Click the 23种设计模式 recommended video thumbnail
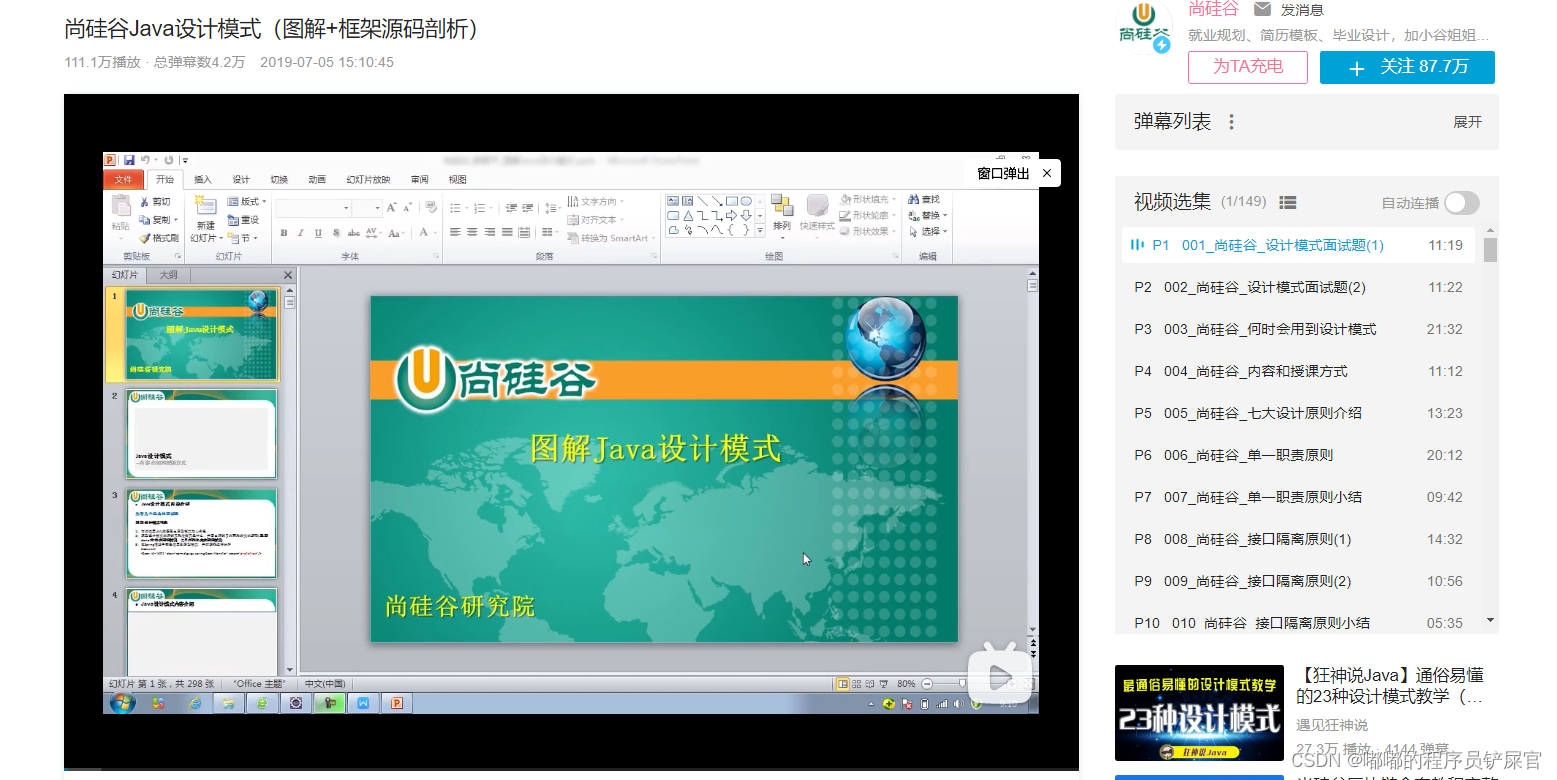The width and height of the screenshot is (1557, 780). click(1199, 713)
